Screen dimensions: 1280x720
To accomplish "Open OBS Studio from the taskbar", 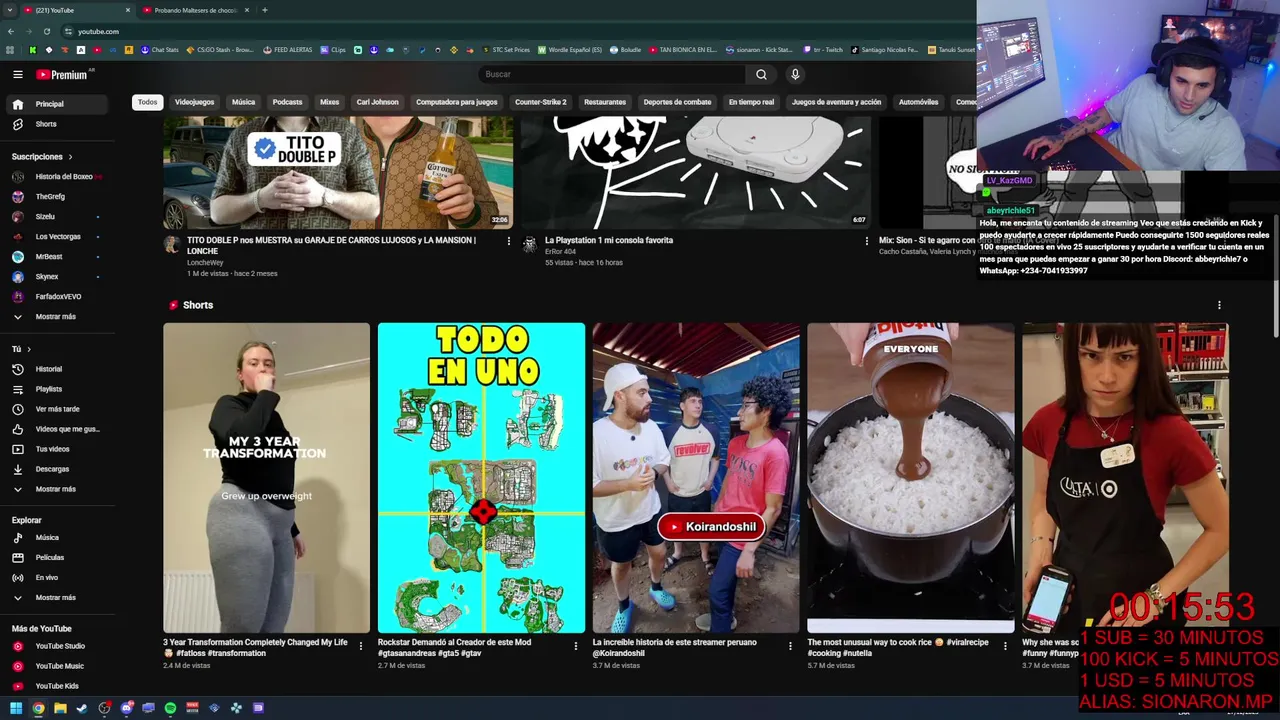I will [104, 708].
